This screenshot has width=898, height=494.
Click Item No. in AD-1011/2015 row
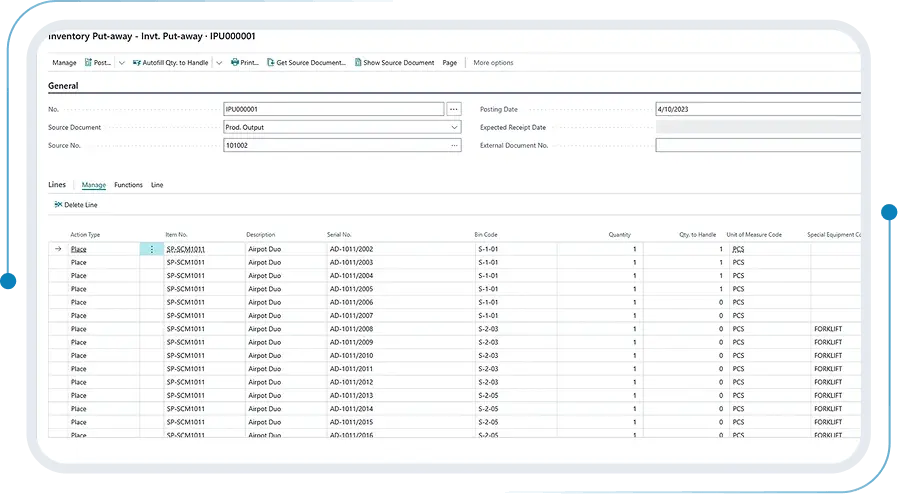tap(186, 422)
